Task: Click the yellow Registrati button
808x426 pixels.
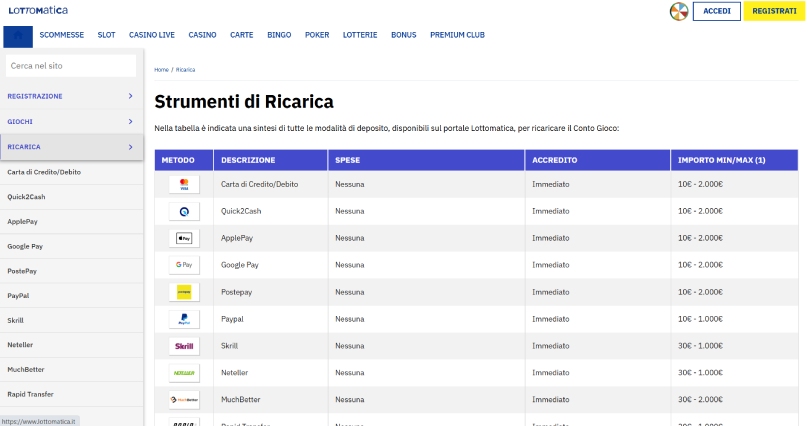Action: pyautogui.click(x=774, y=11)
